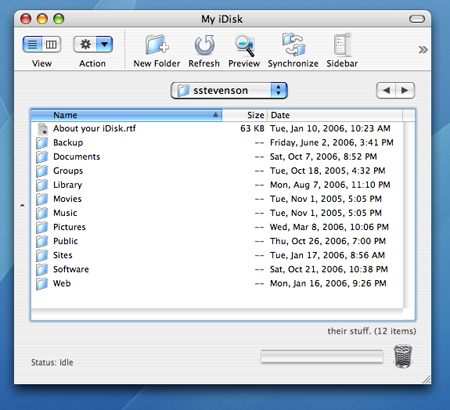Click the Backup folder name
Viewport: 450px width, 410px height.
point(68,143)
